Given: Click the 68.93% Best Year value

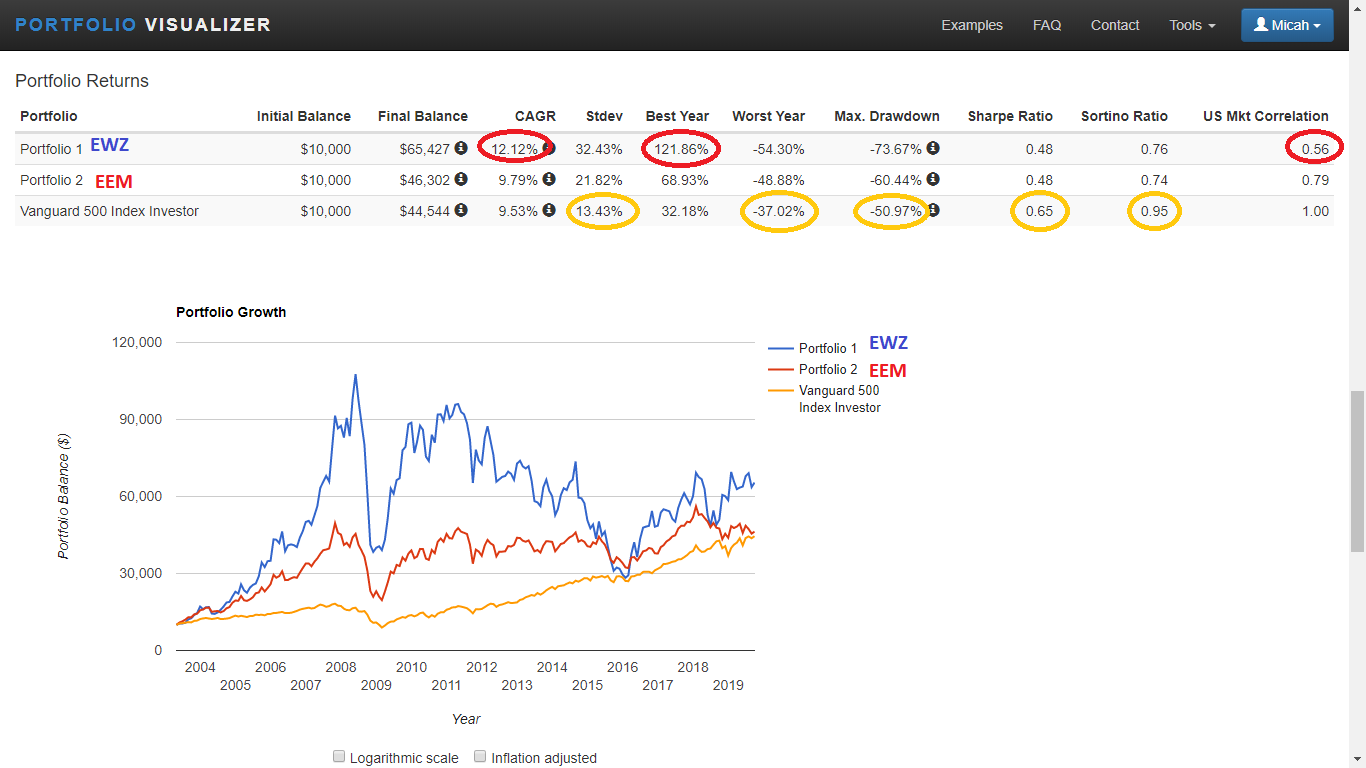Looking at the screenshot, I should coord(685,180).
